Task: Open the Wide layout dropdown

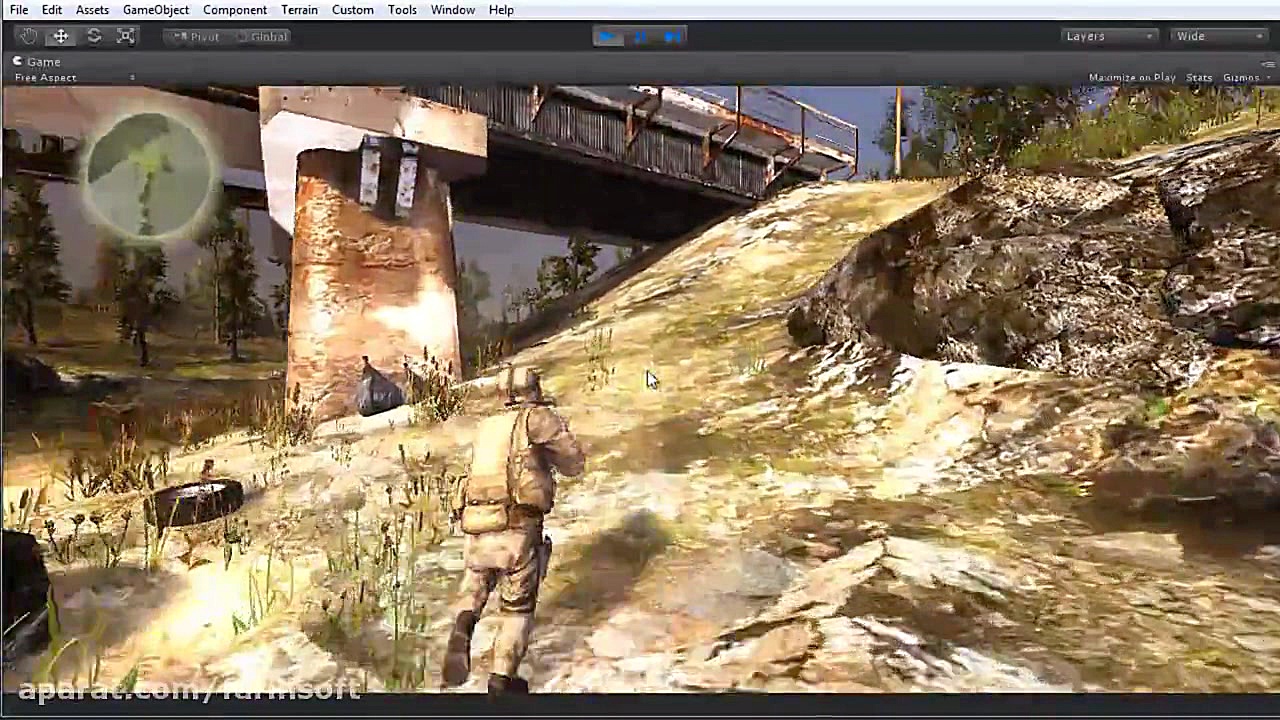Action: click(1220, 36)
